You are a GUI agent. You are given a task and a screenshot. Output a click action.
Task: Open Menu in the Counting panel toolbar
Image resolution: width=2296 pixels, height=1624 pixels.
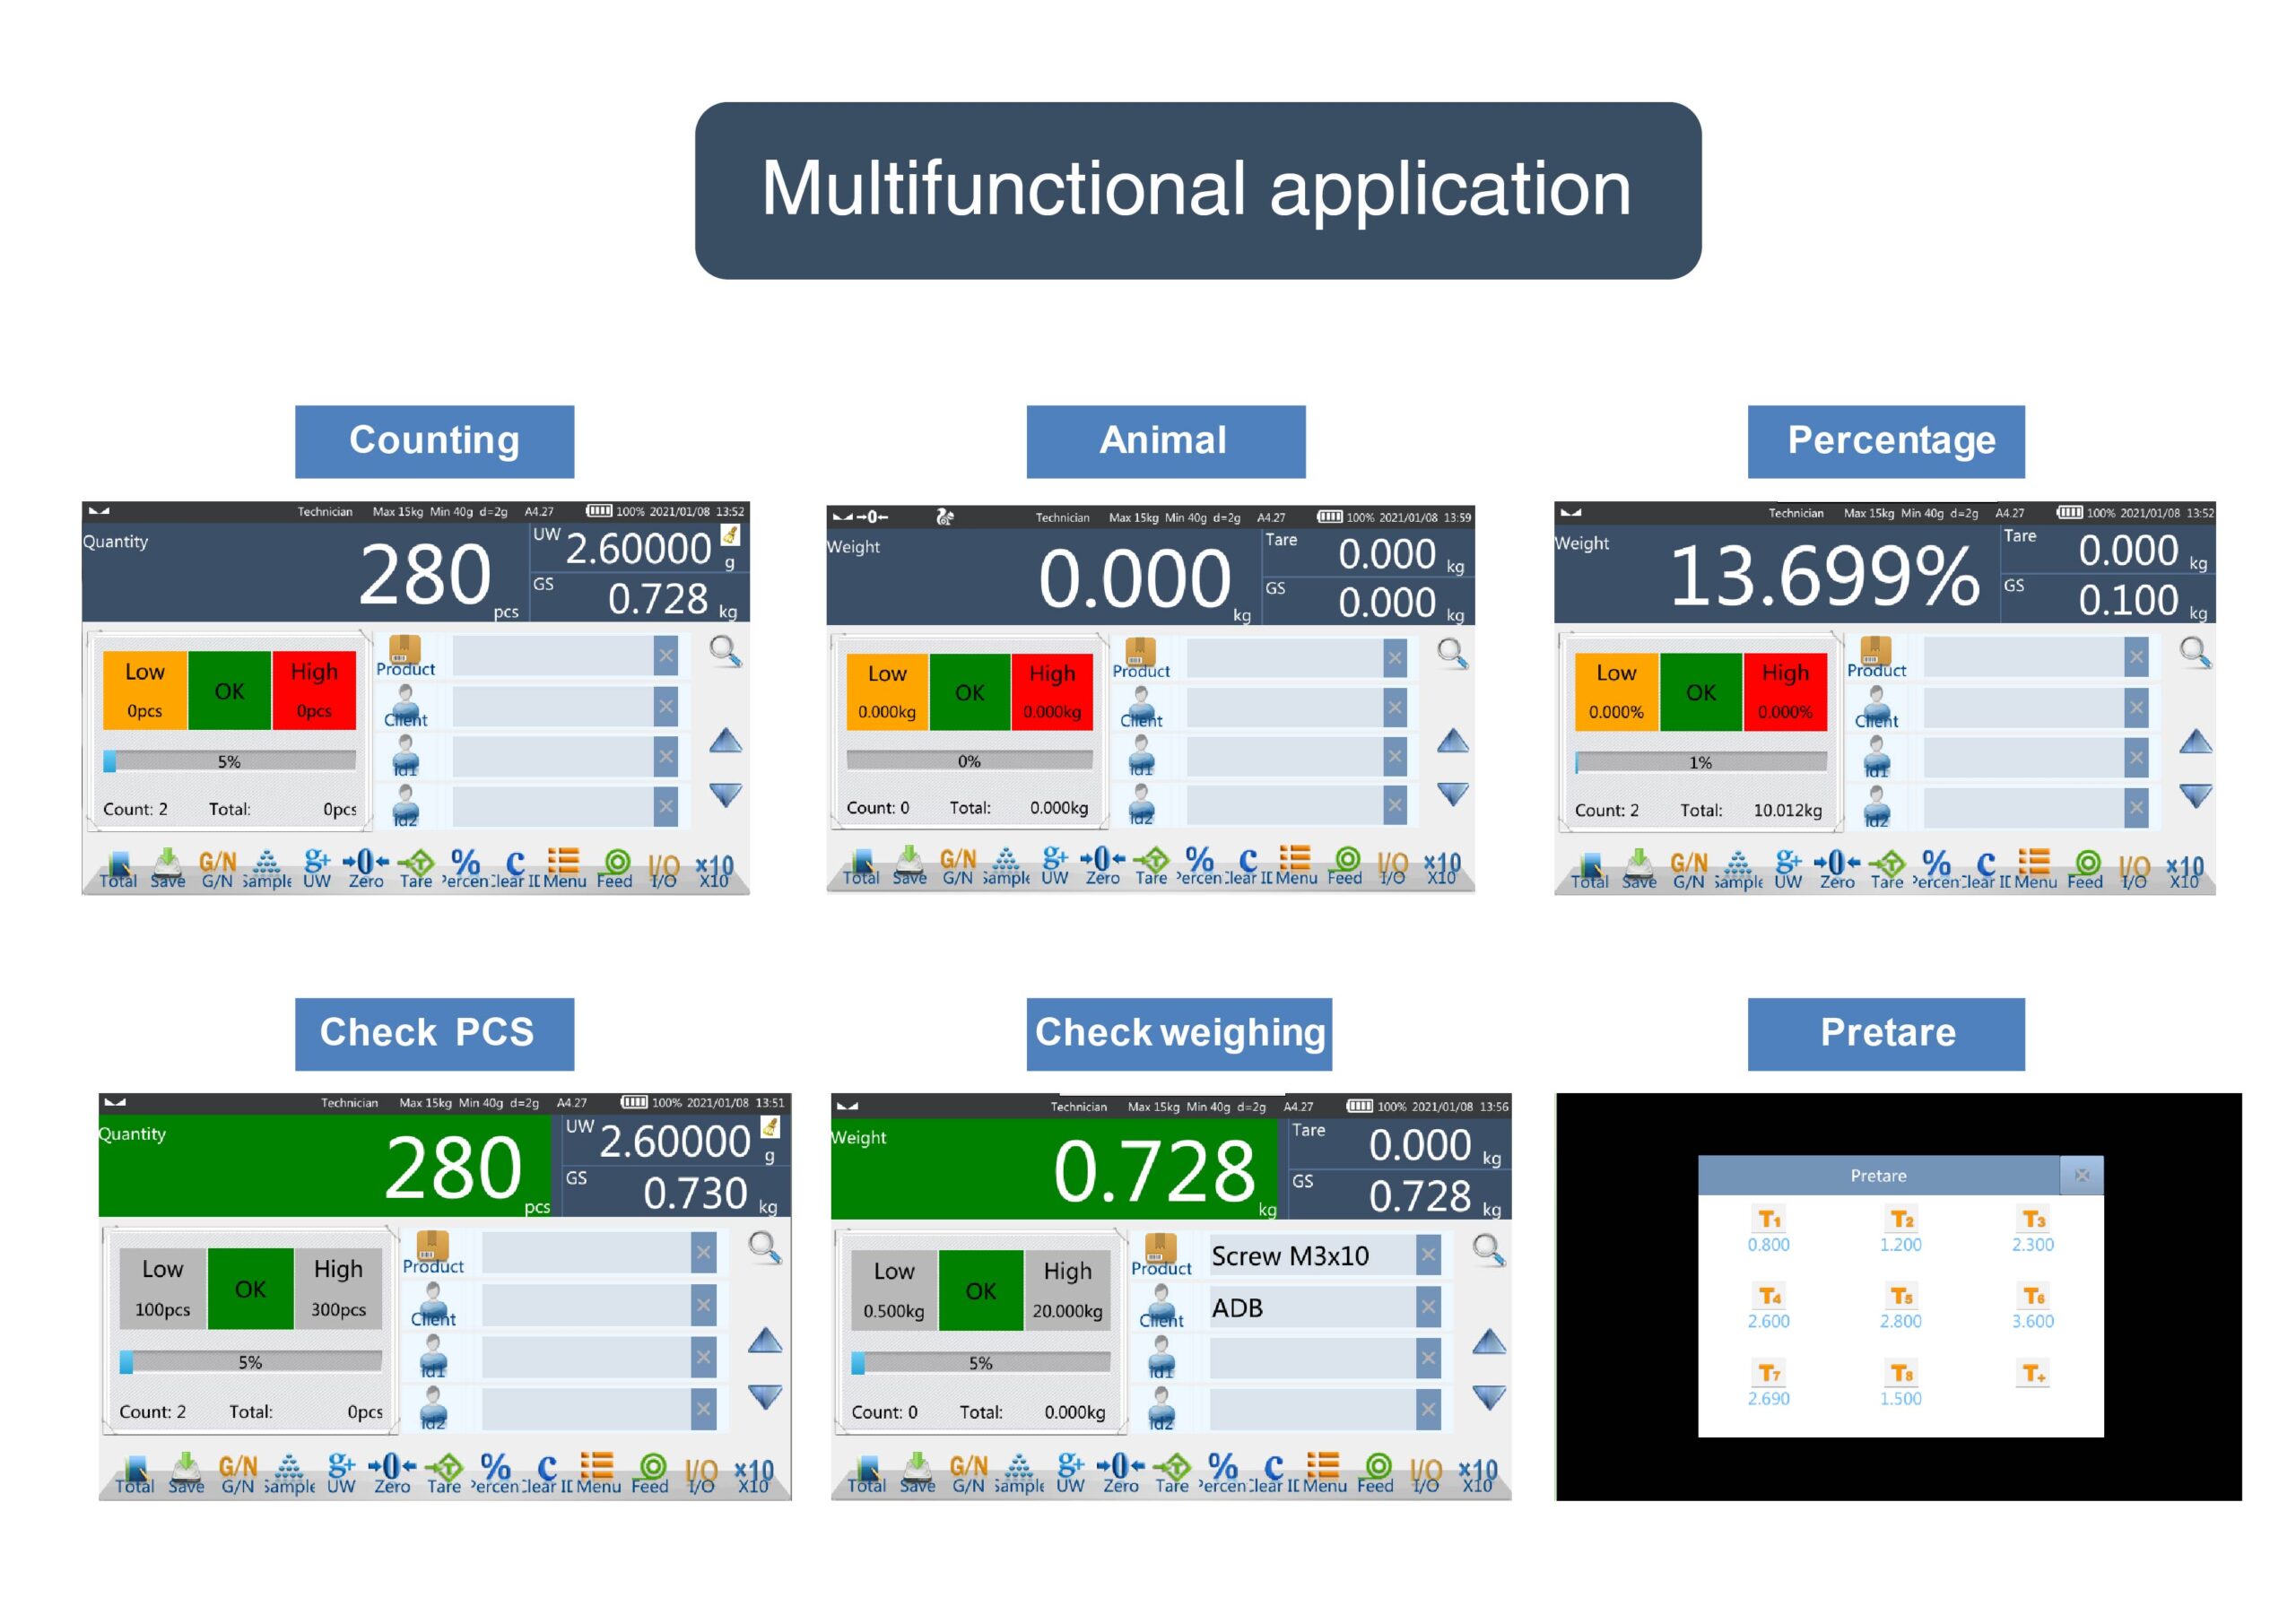(x=564, y=869)
